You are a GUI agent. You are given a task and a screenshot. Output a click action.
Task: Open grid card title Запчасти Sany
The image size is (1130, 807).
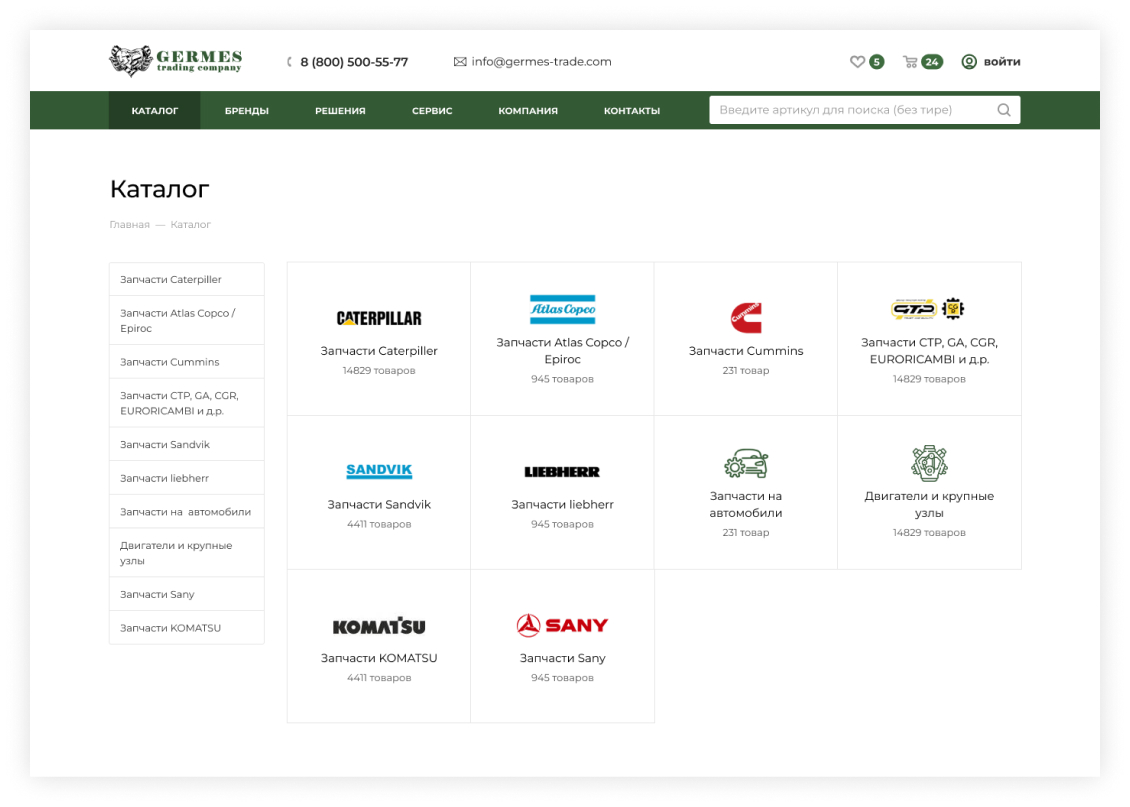[x=563, y=658]
